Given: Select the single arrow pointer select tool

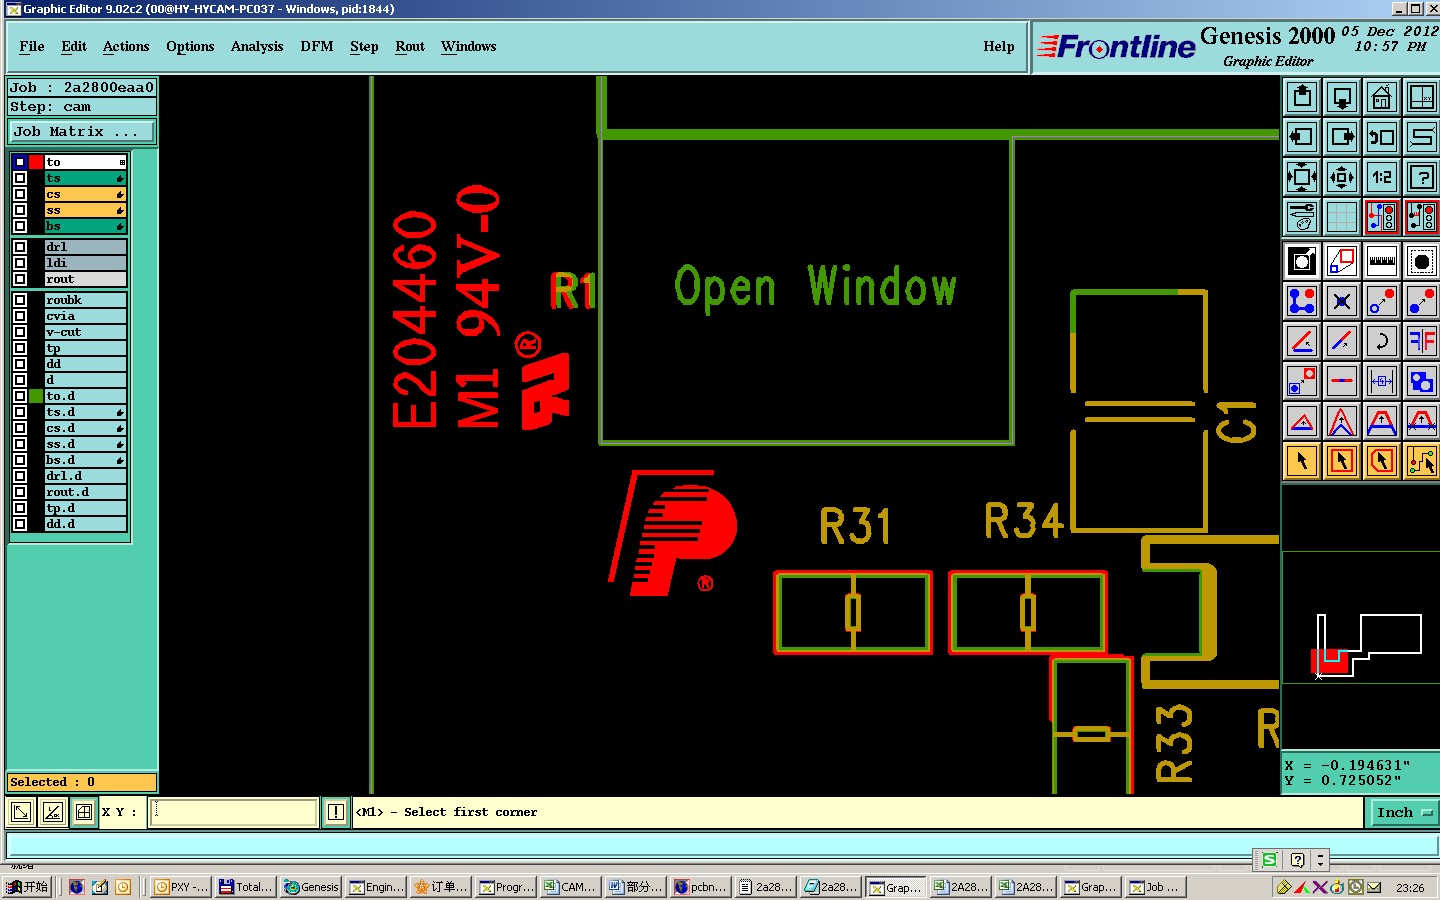Looking at the screenshot, I should [x=1302, y=461].
